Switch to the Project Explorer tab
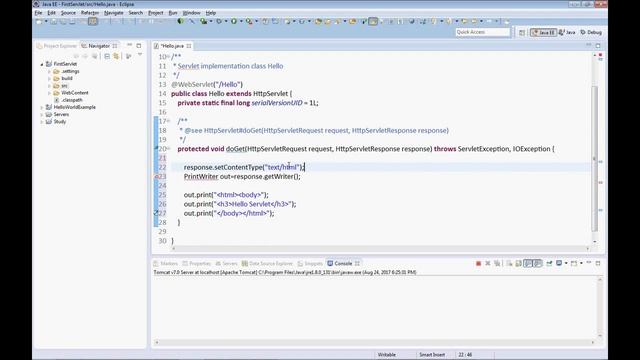 click(x=57, y=46)
